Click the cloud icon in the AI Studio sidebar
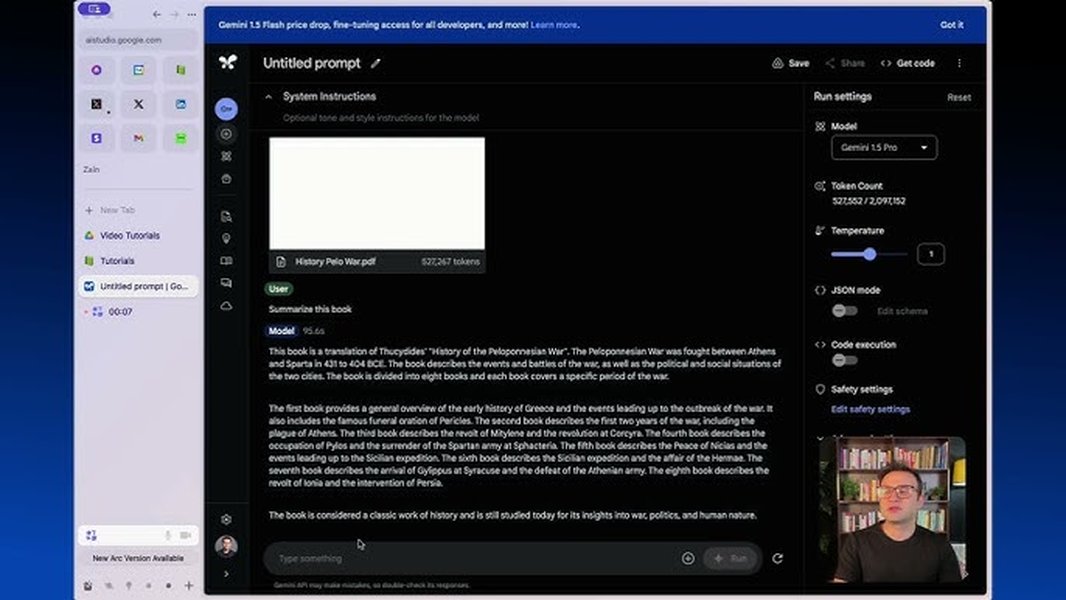The width and height of the screenshot is (1066, 600). click(x=226, y=306)
